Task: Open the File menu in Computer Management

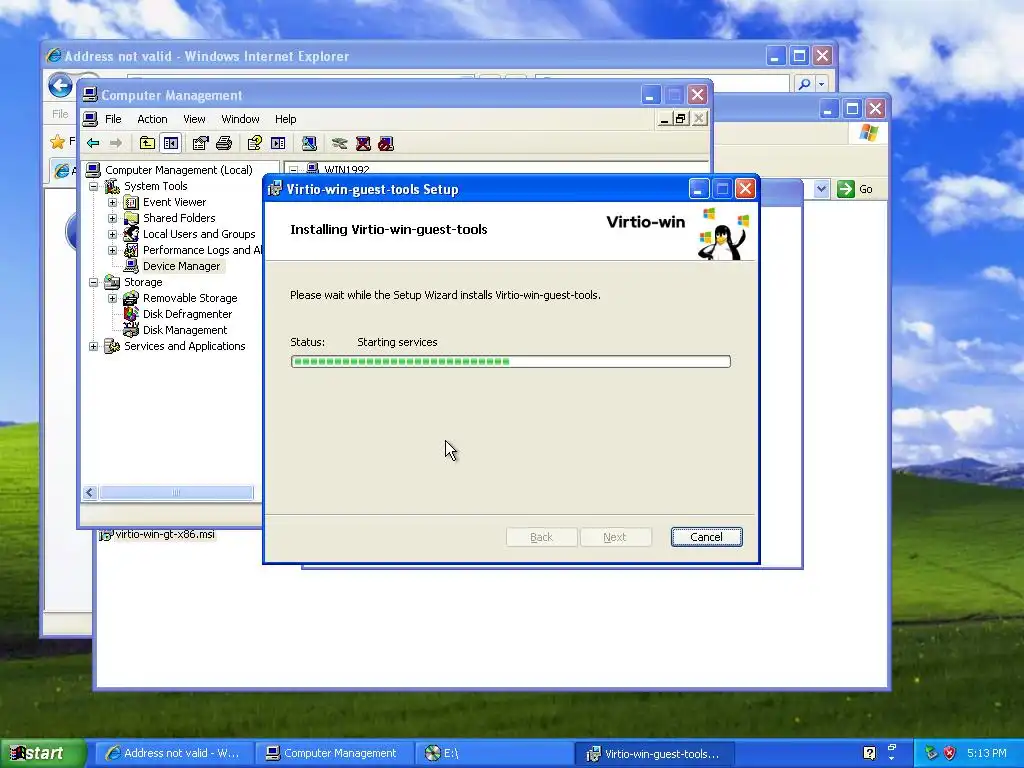Action: [114, 119]
